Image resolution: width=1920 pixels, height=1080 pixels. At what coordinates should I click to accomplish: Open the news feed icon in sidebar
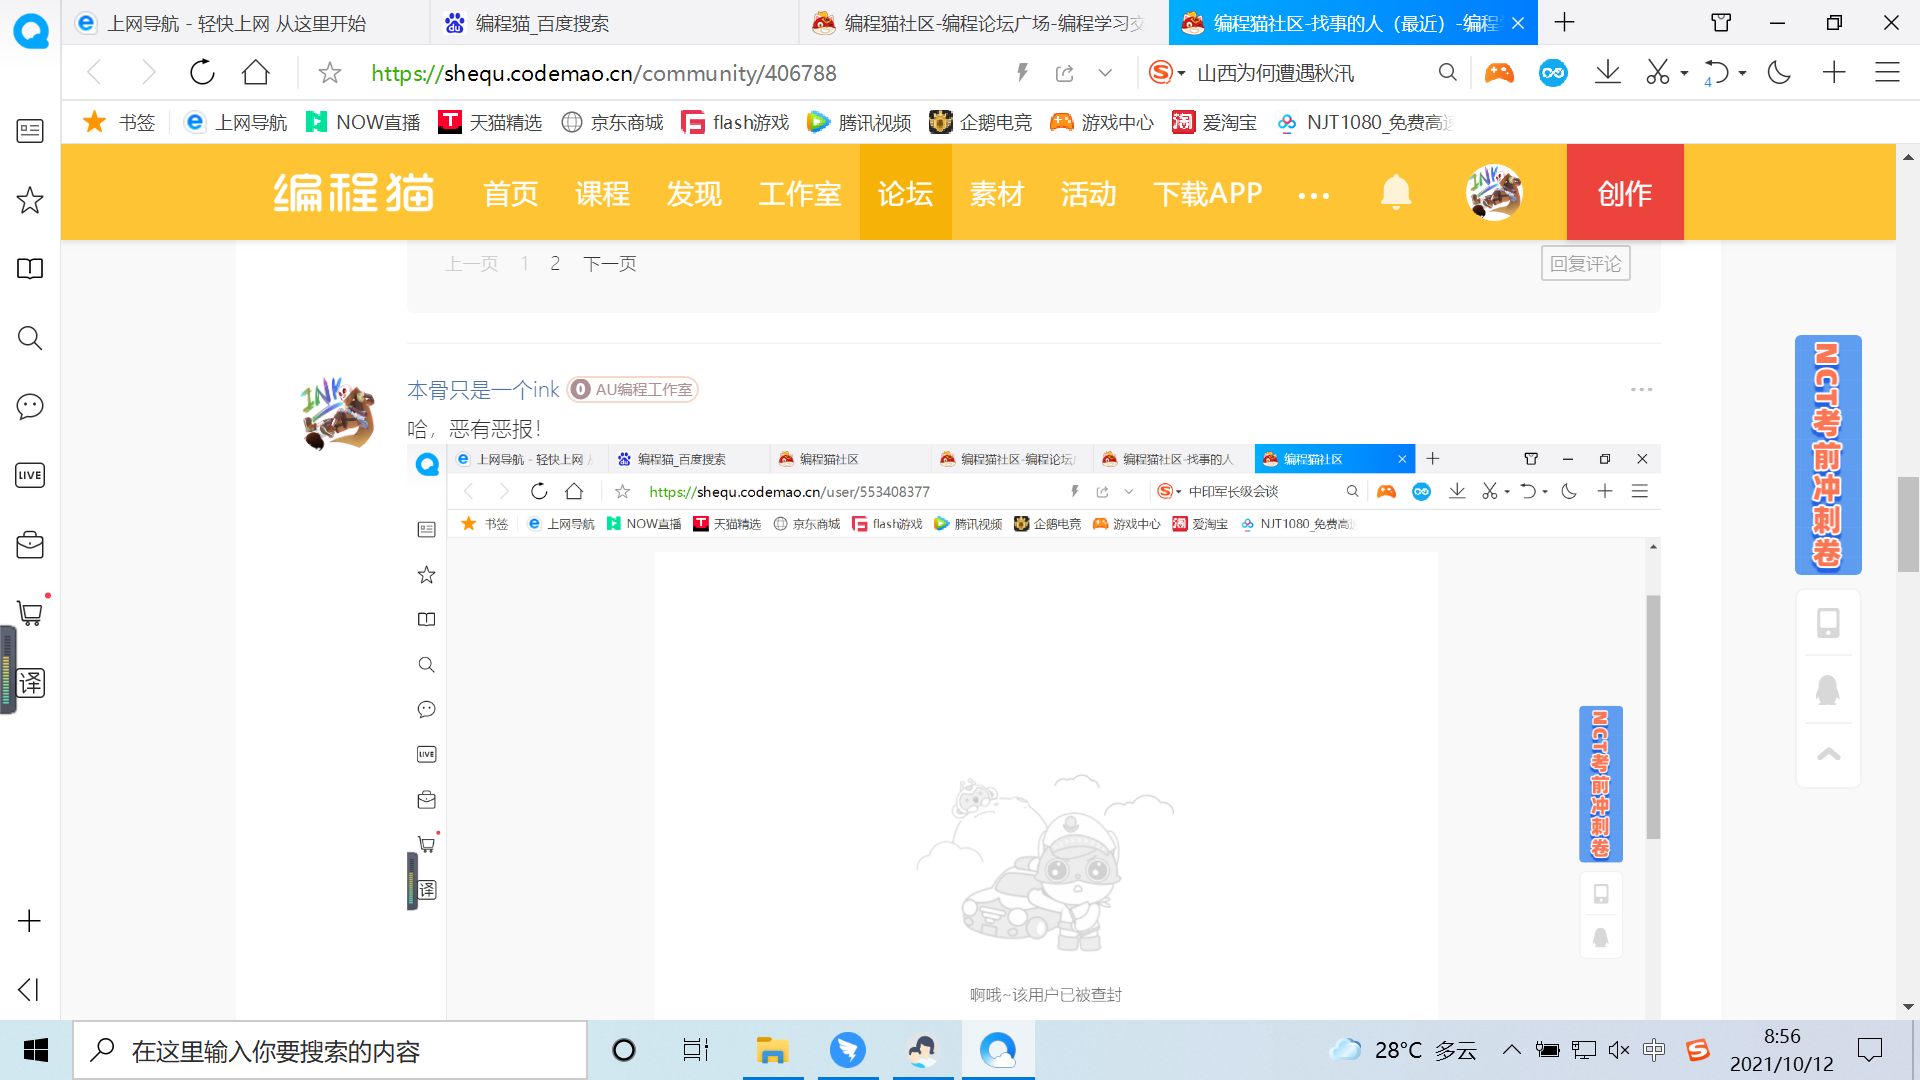tap(30, 131)
